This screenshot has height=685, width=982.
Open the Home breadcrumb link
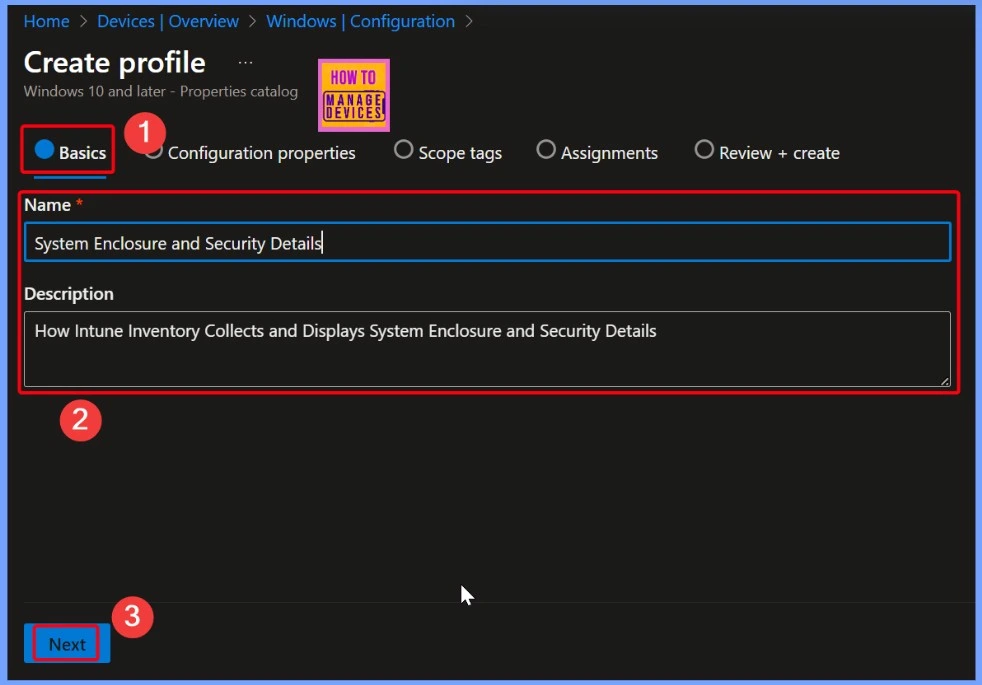point(46,21)
